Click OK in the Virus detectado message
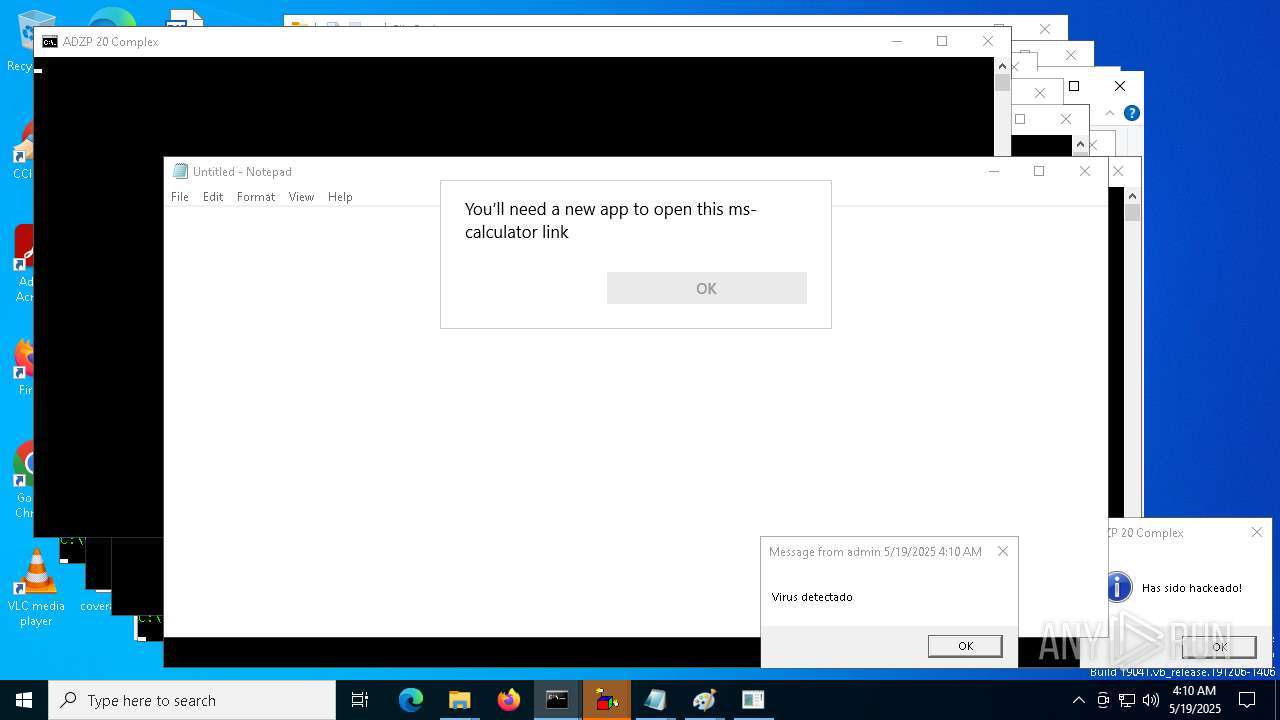This screenshot has height=720, width=1280. 965,646
